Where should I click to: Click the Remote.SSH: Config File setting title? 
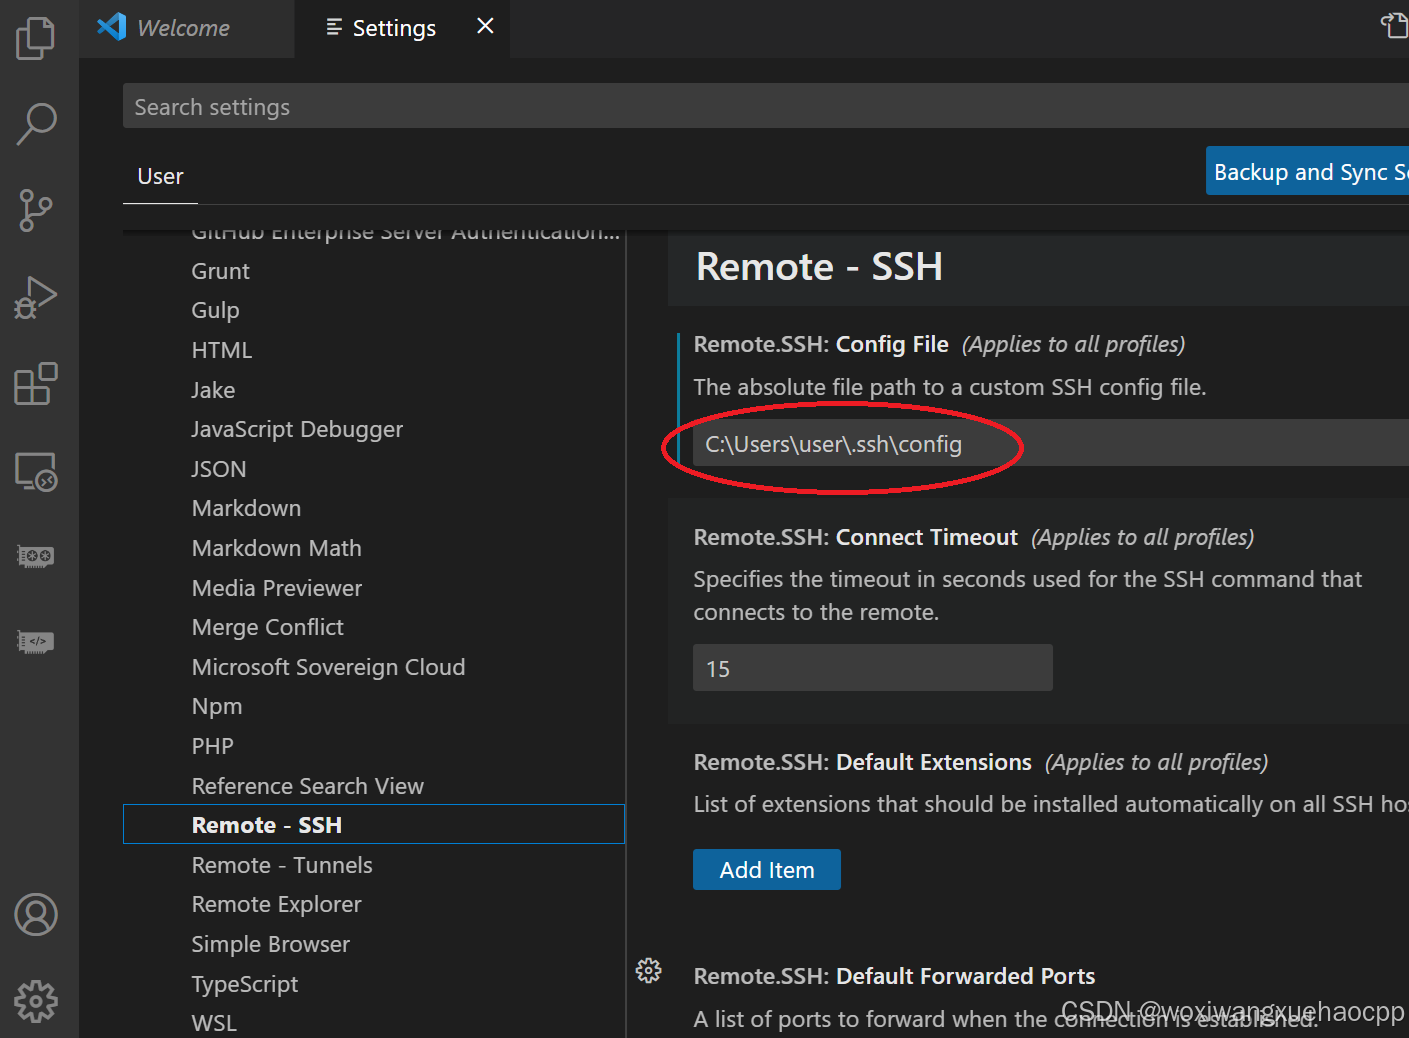point(821,344)
